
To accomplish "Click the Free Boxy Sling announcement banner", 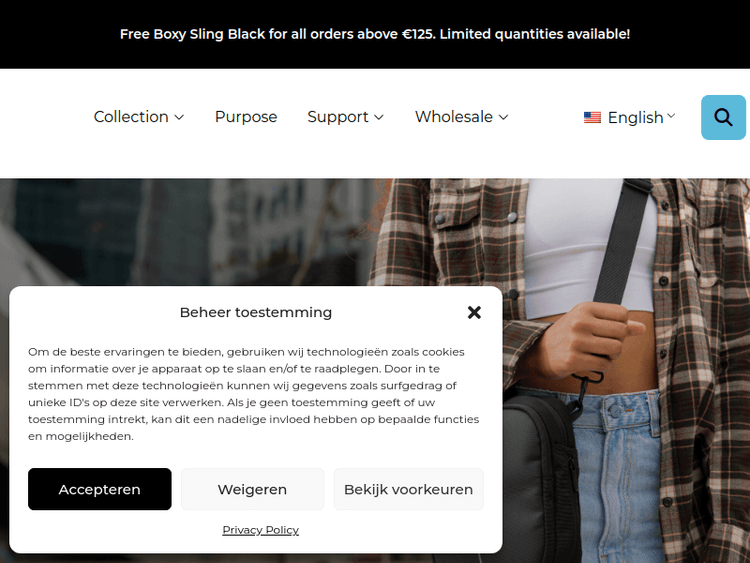I will 375,34.
